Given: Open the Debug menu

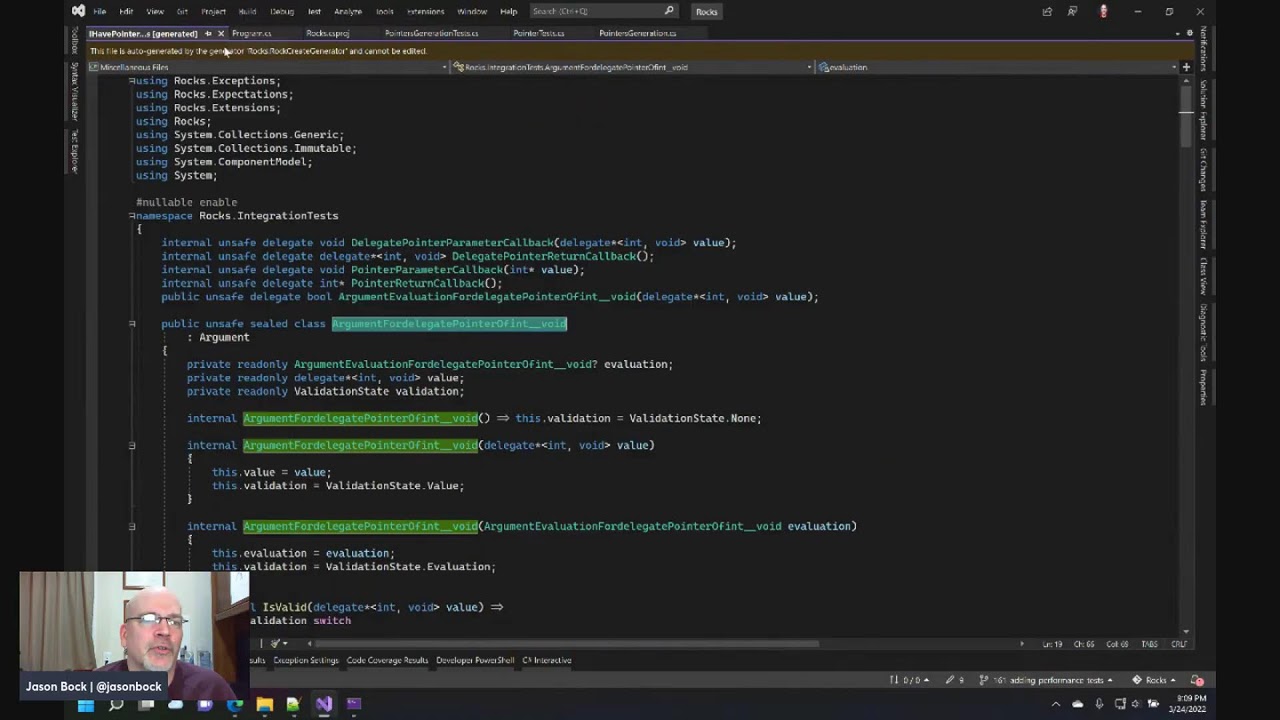Looking at the screenshot, I should coord(282,12).
